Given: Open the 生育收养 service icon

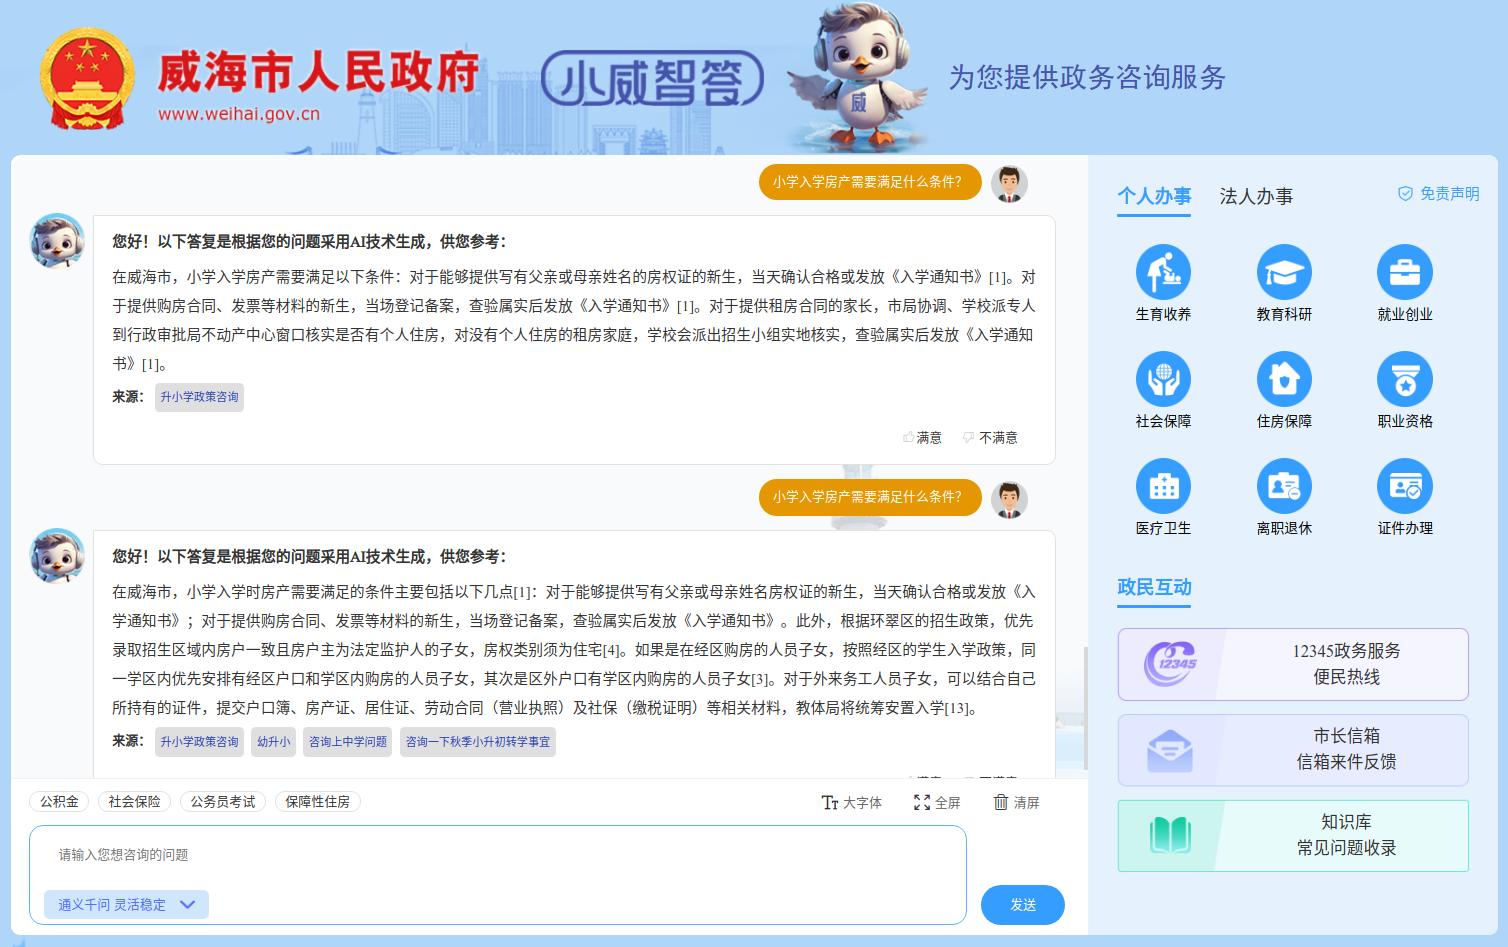Looking at the screenshot, I should click(x=1163, y=273).
